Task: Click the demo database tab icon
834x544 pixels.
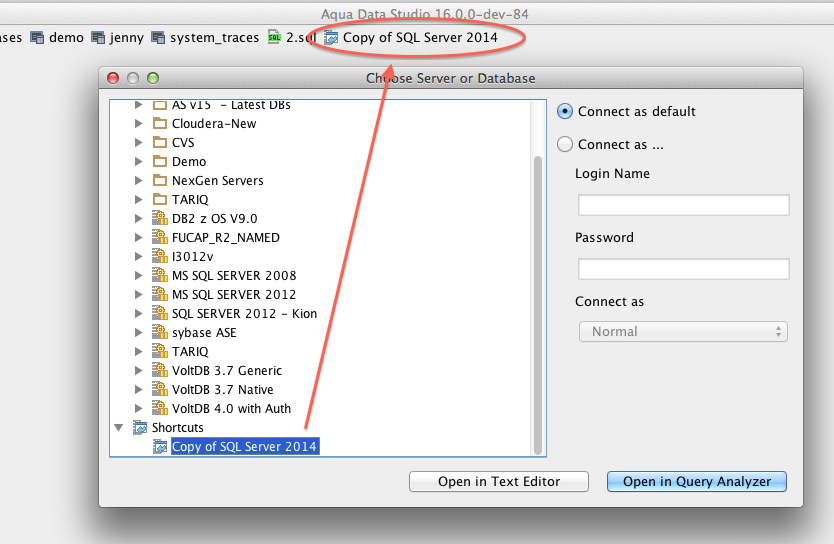Action: (37, 38)
